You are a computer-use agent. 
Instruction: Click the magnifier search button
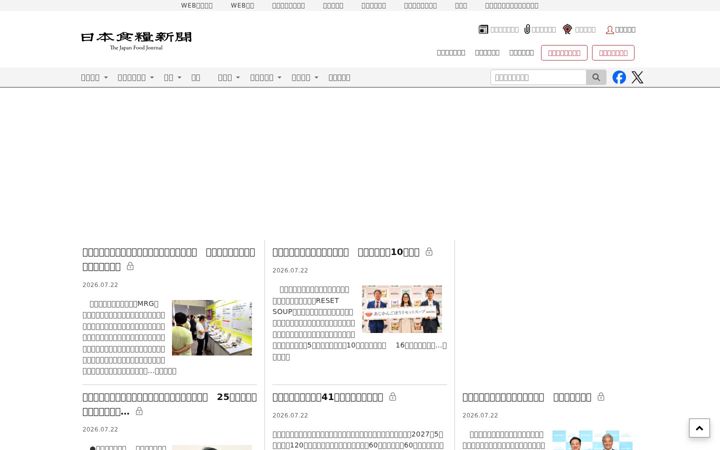click(x=596, y=77)
